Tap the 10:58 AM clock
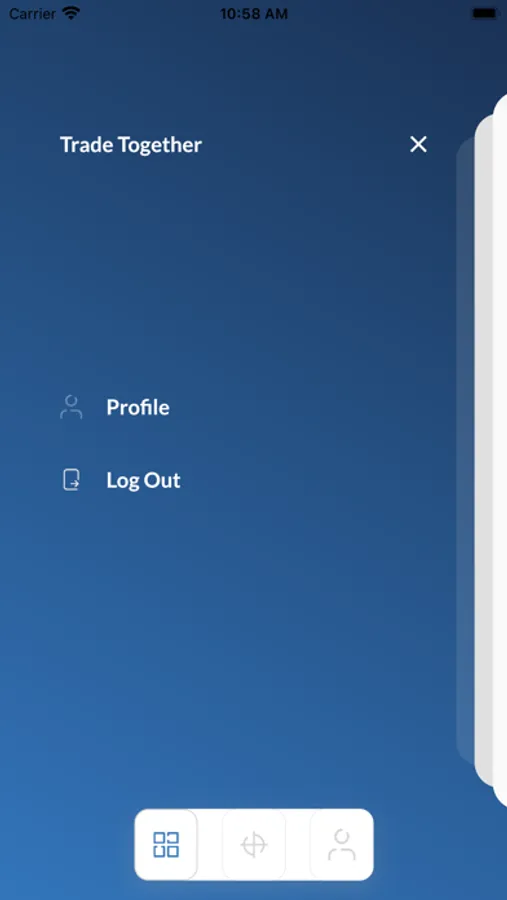Viewport: 507px width, 900px height. (x=254, y=14)
